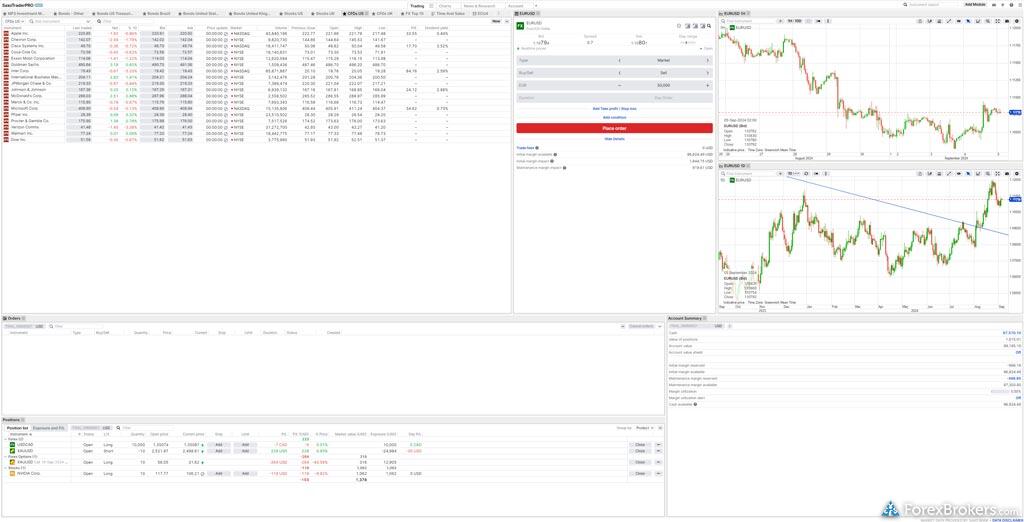Click the search icon in EURUSD ticket
1024x522 pixels.
coord(709,26)
